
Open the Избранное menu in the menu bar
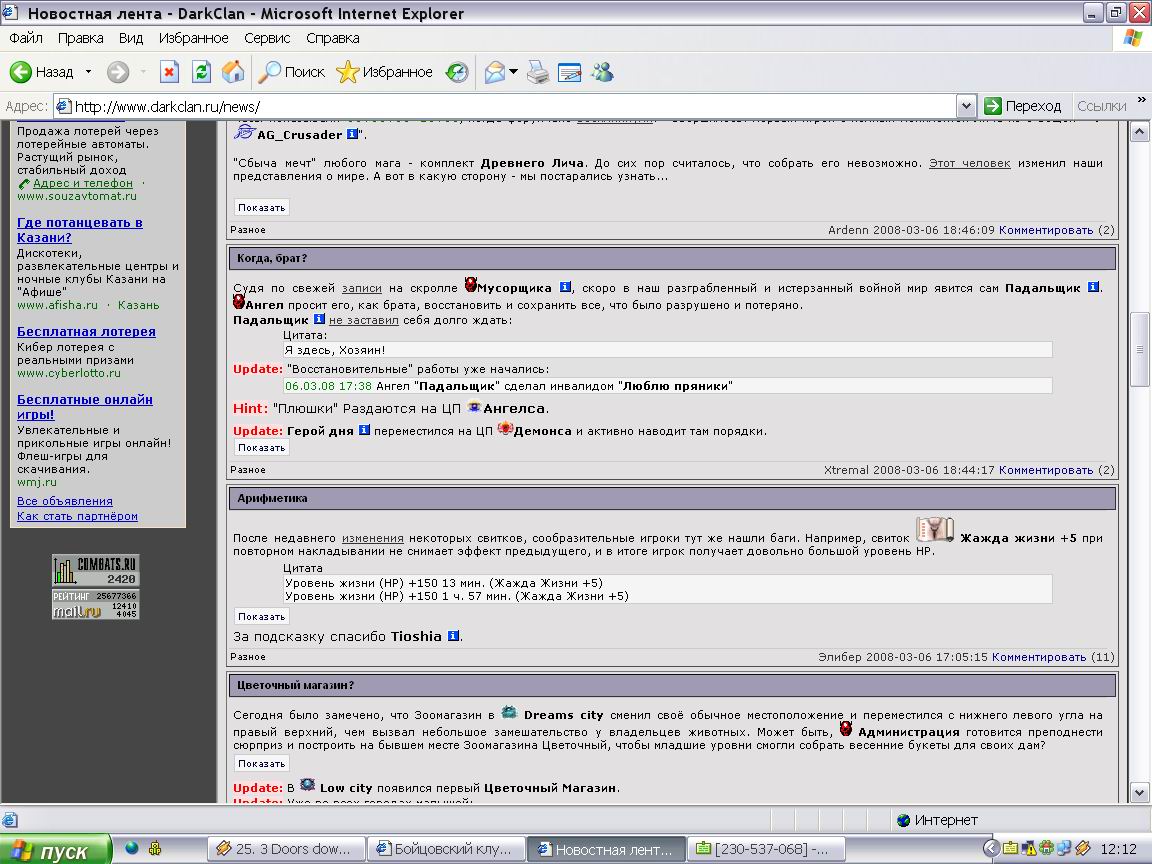[x=193, y=38]
